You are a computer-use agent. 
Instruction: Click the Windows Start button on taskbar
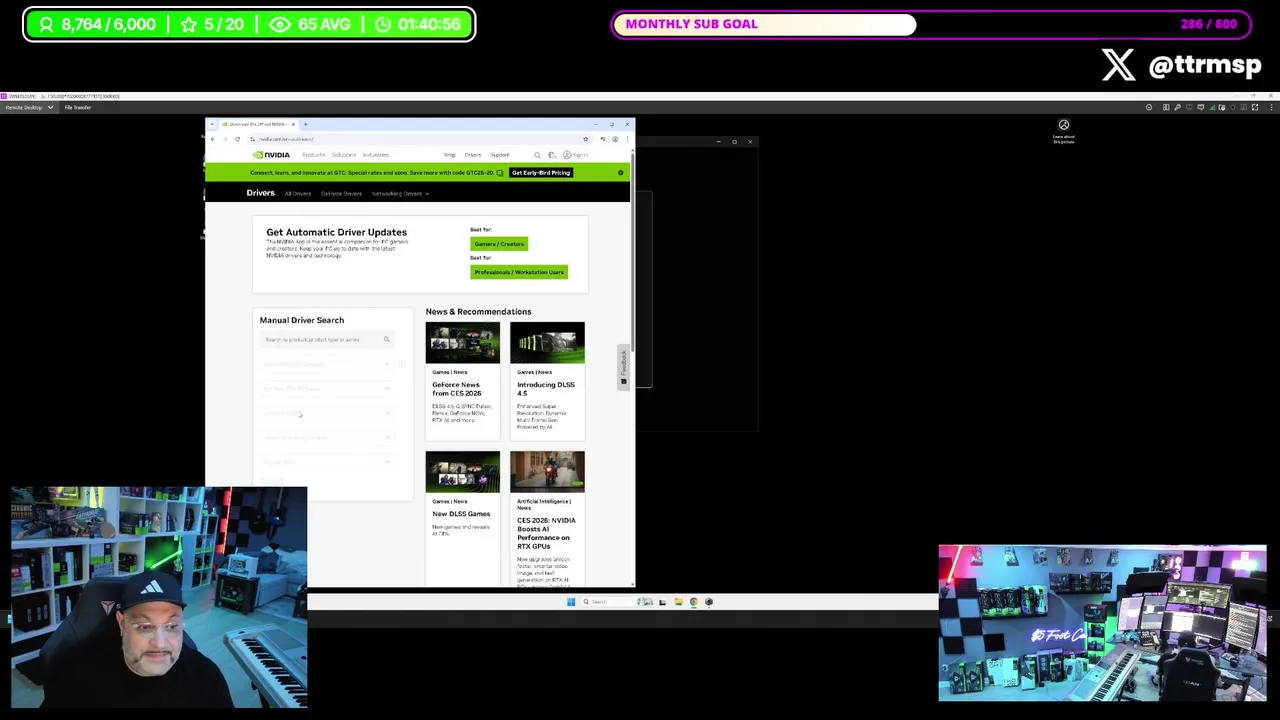(x=571, y=602)
